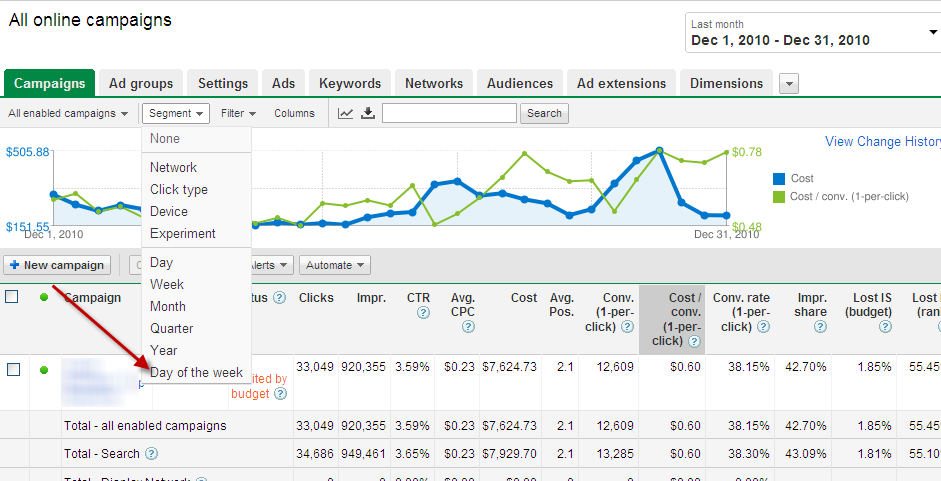
Task: Click the 'Total - all enabled campaigns' row label
Action: click(x=145, y=426)
